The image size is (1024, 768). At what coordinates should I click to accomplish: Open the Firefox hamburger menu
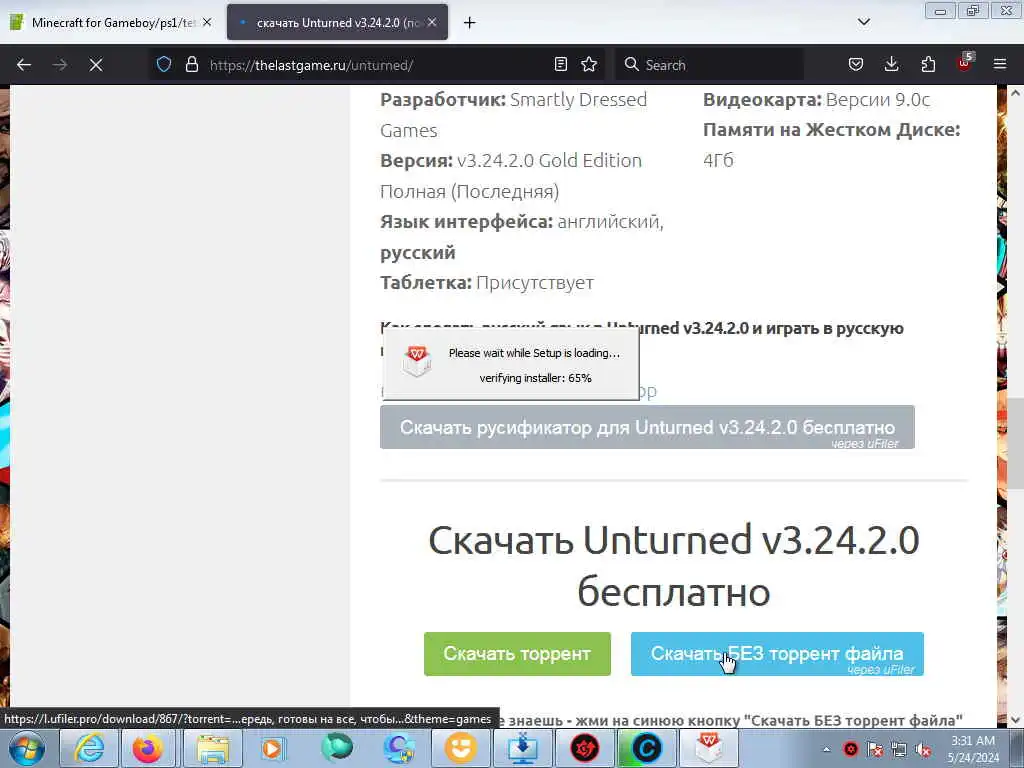click(x=1000, y=64)
